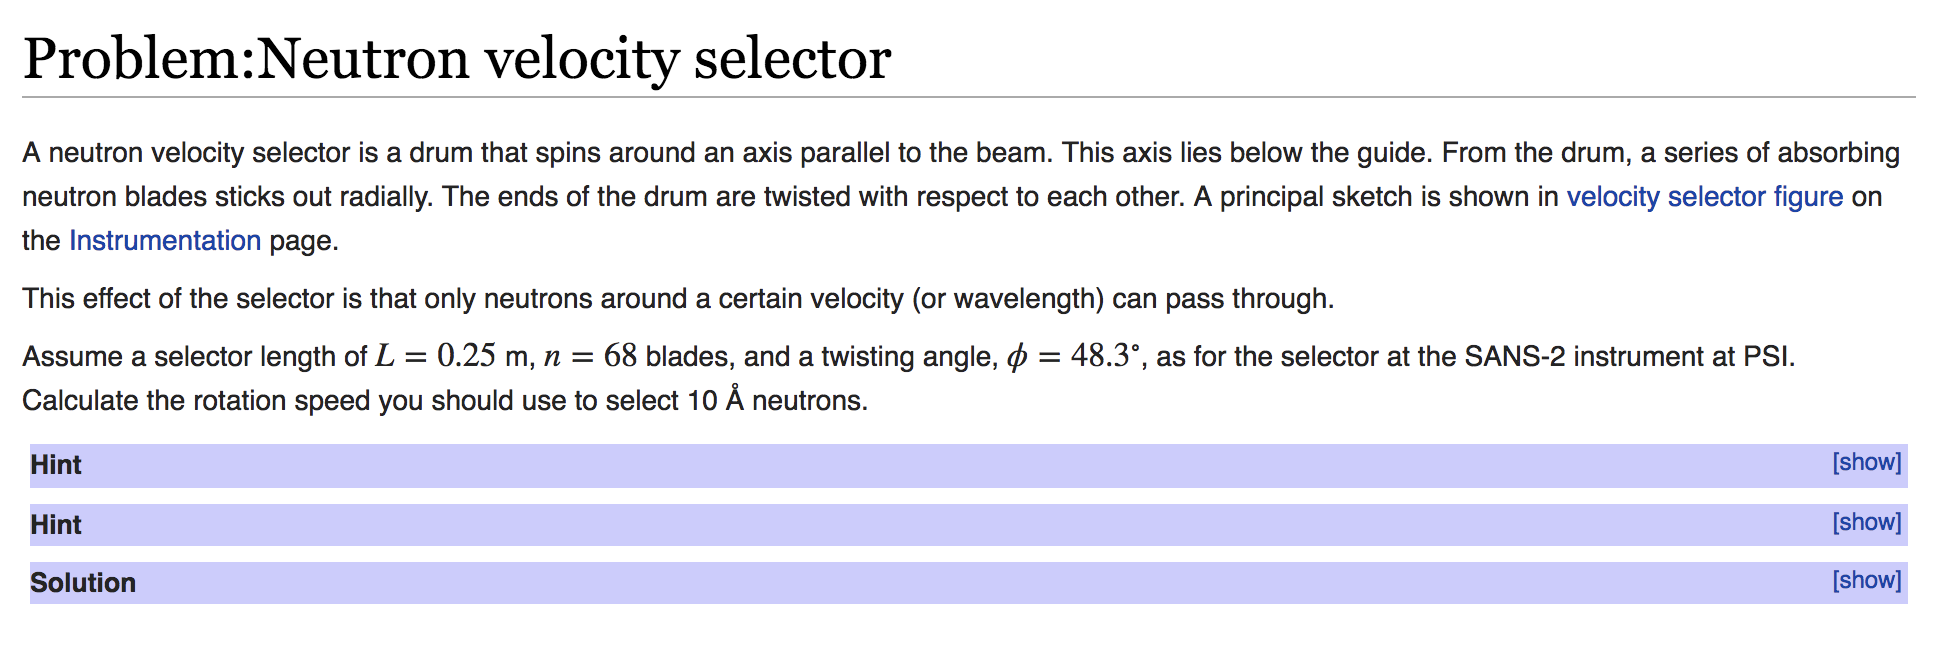Click the 'Assume a selector length' text
This screenshot has width=1938, height=658.
(x=194, y=356)
